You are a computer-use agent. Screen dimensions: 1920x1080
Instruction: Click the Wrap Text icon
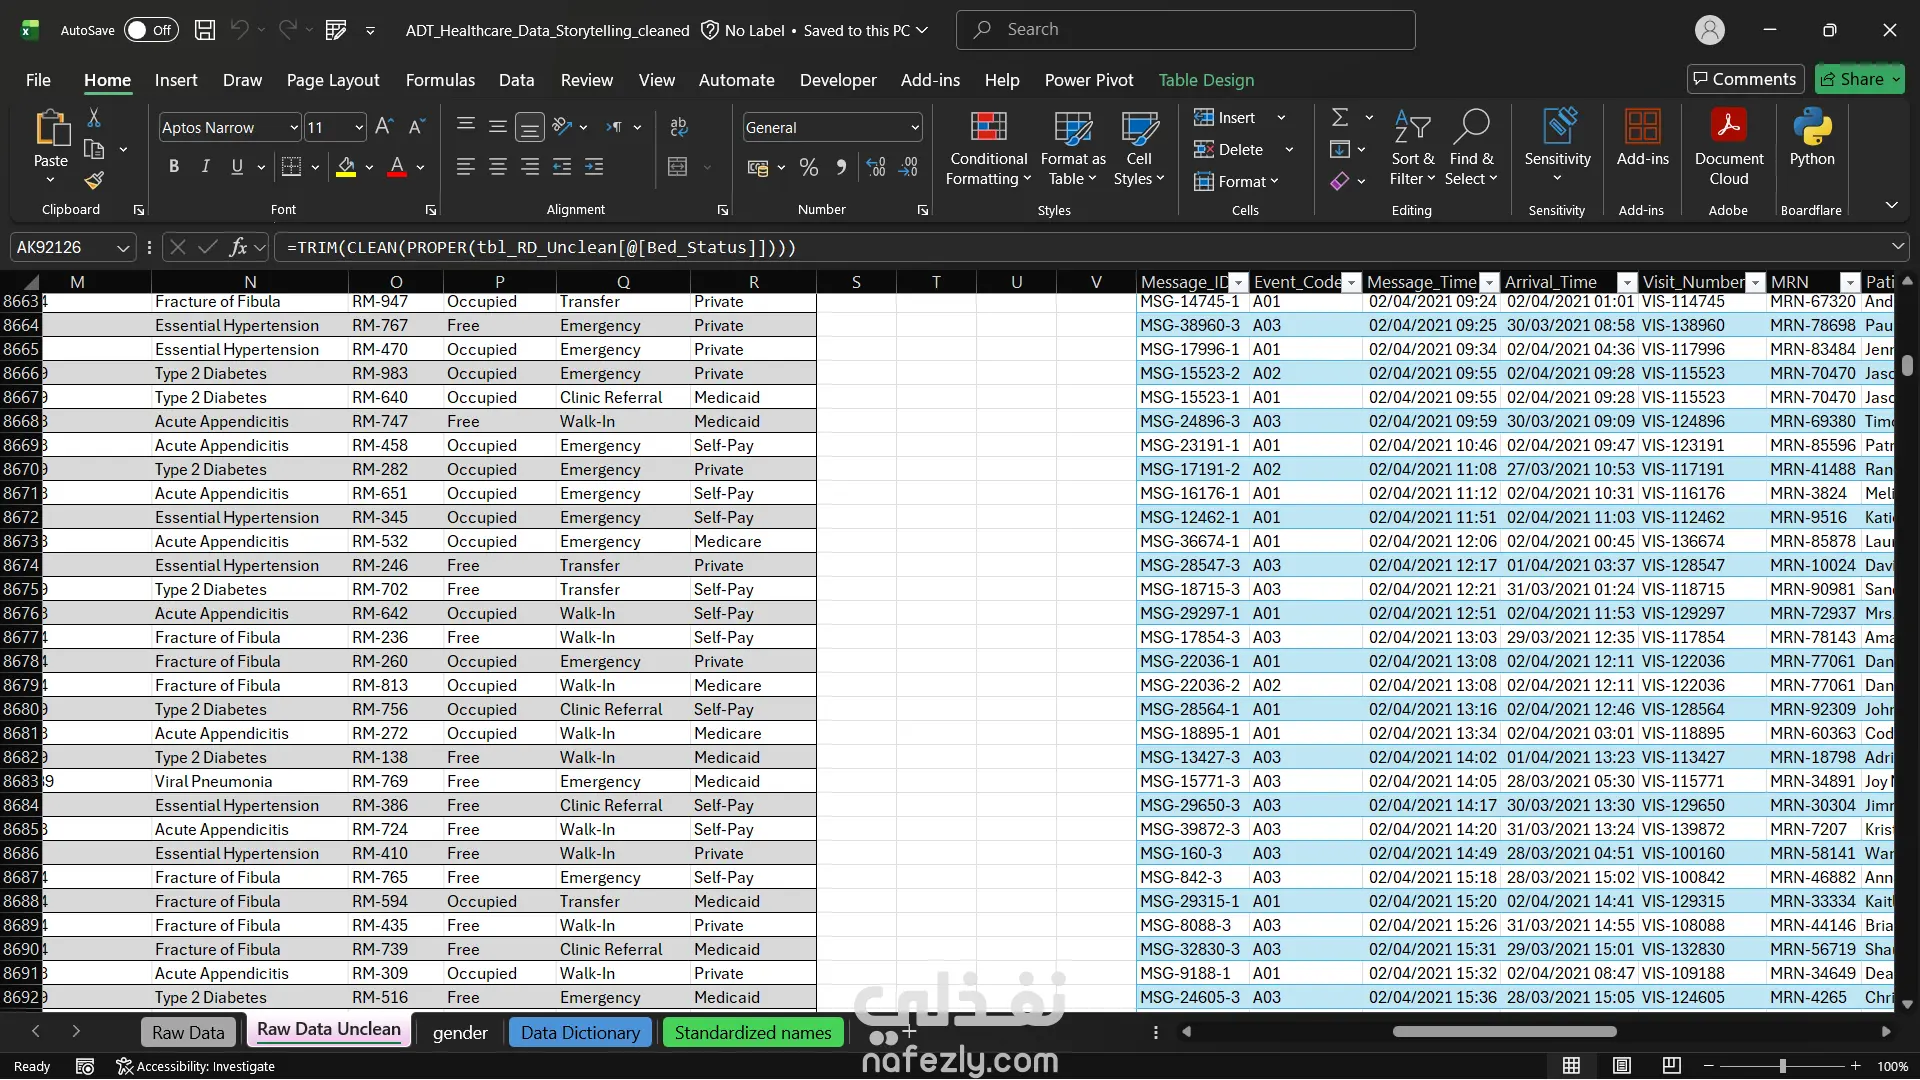tap(679, 127)
